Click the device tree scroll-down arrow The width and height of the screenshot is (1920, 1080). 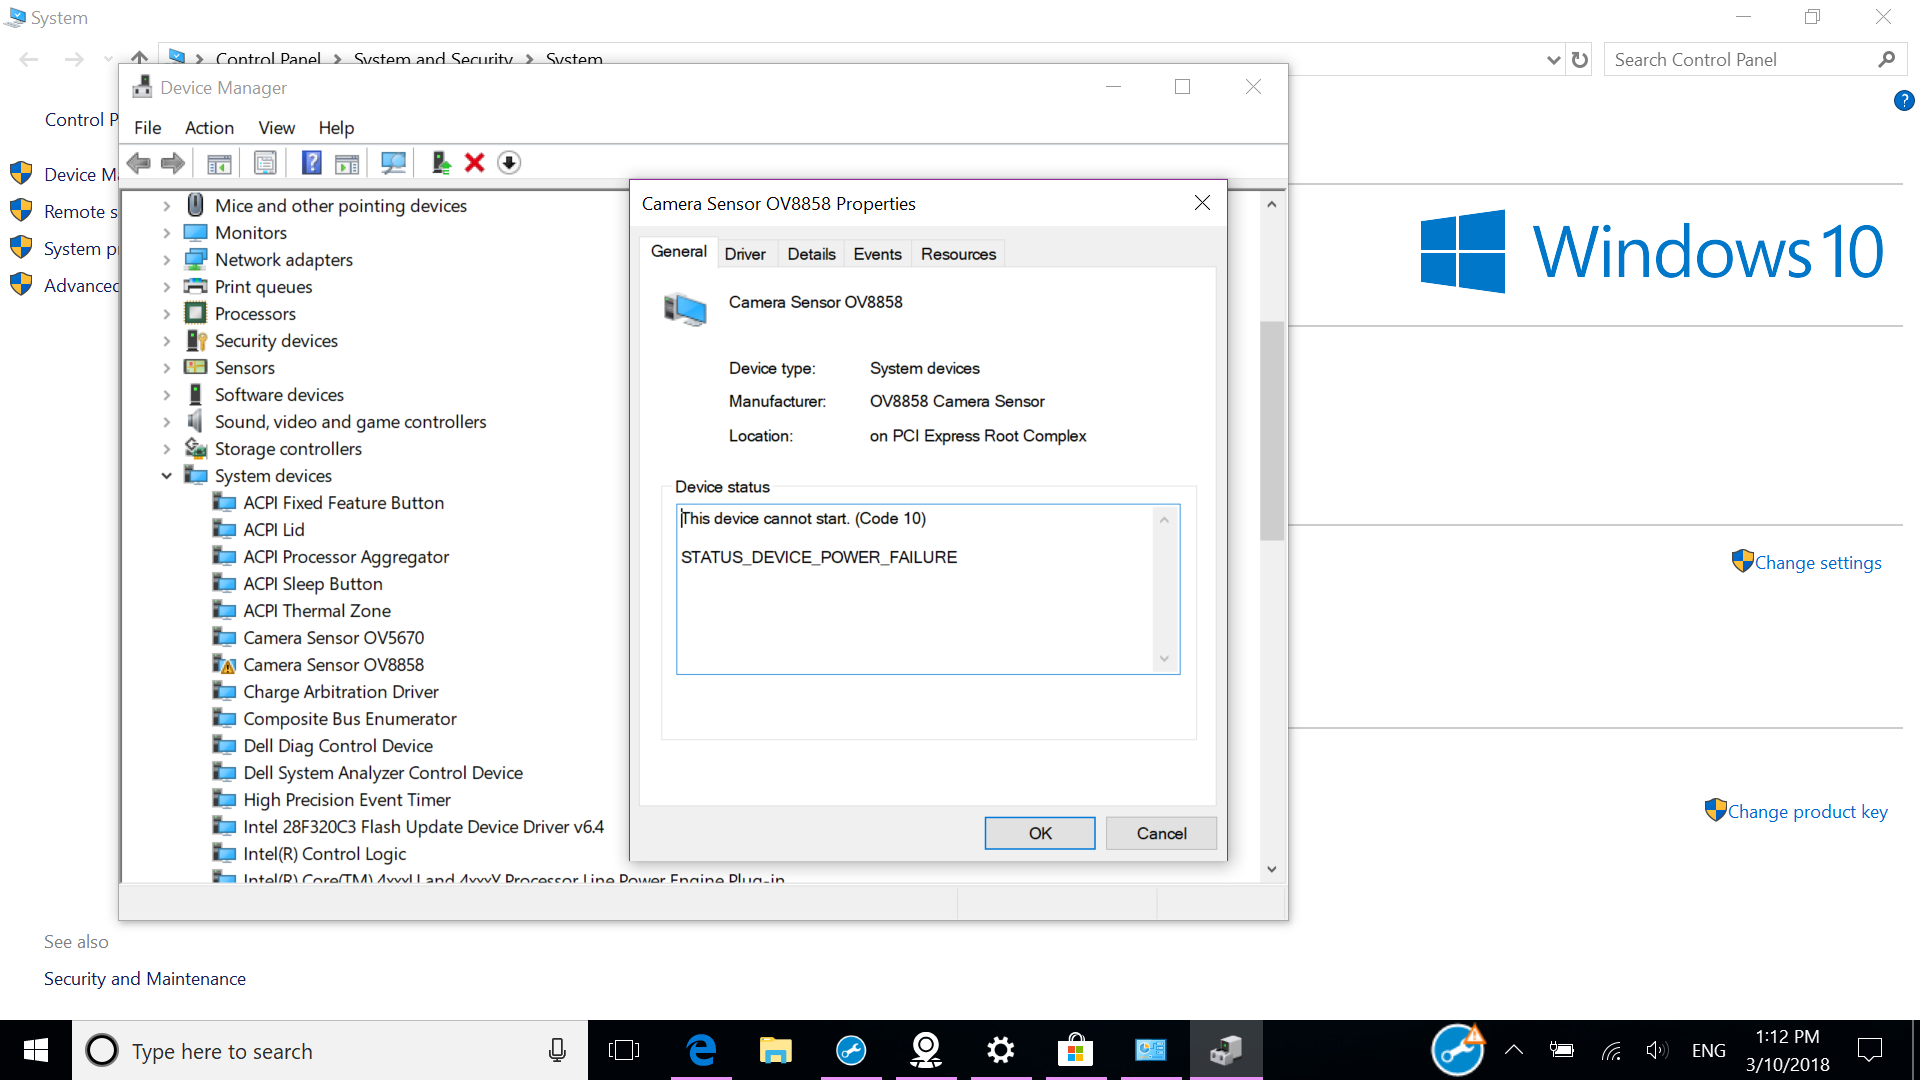point(1271,869)
